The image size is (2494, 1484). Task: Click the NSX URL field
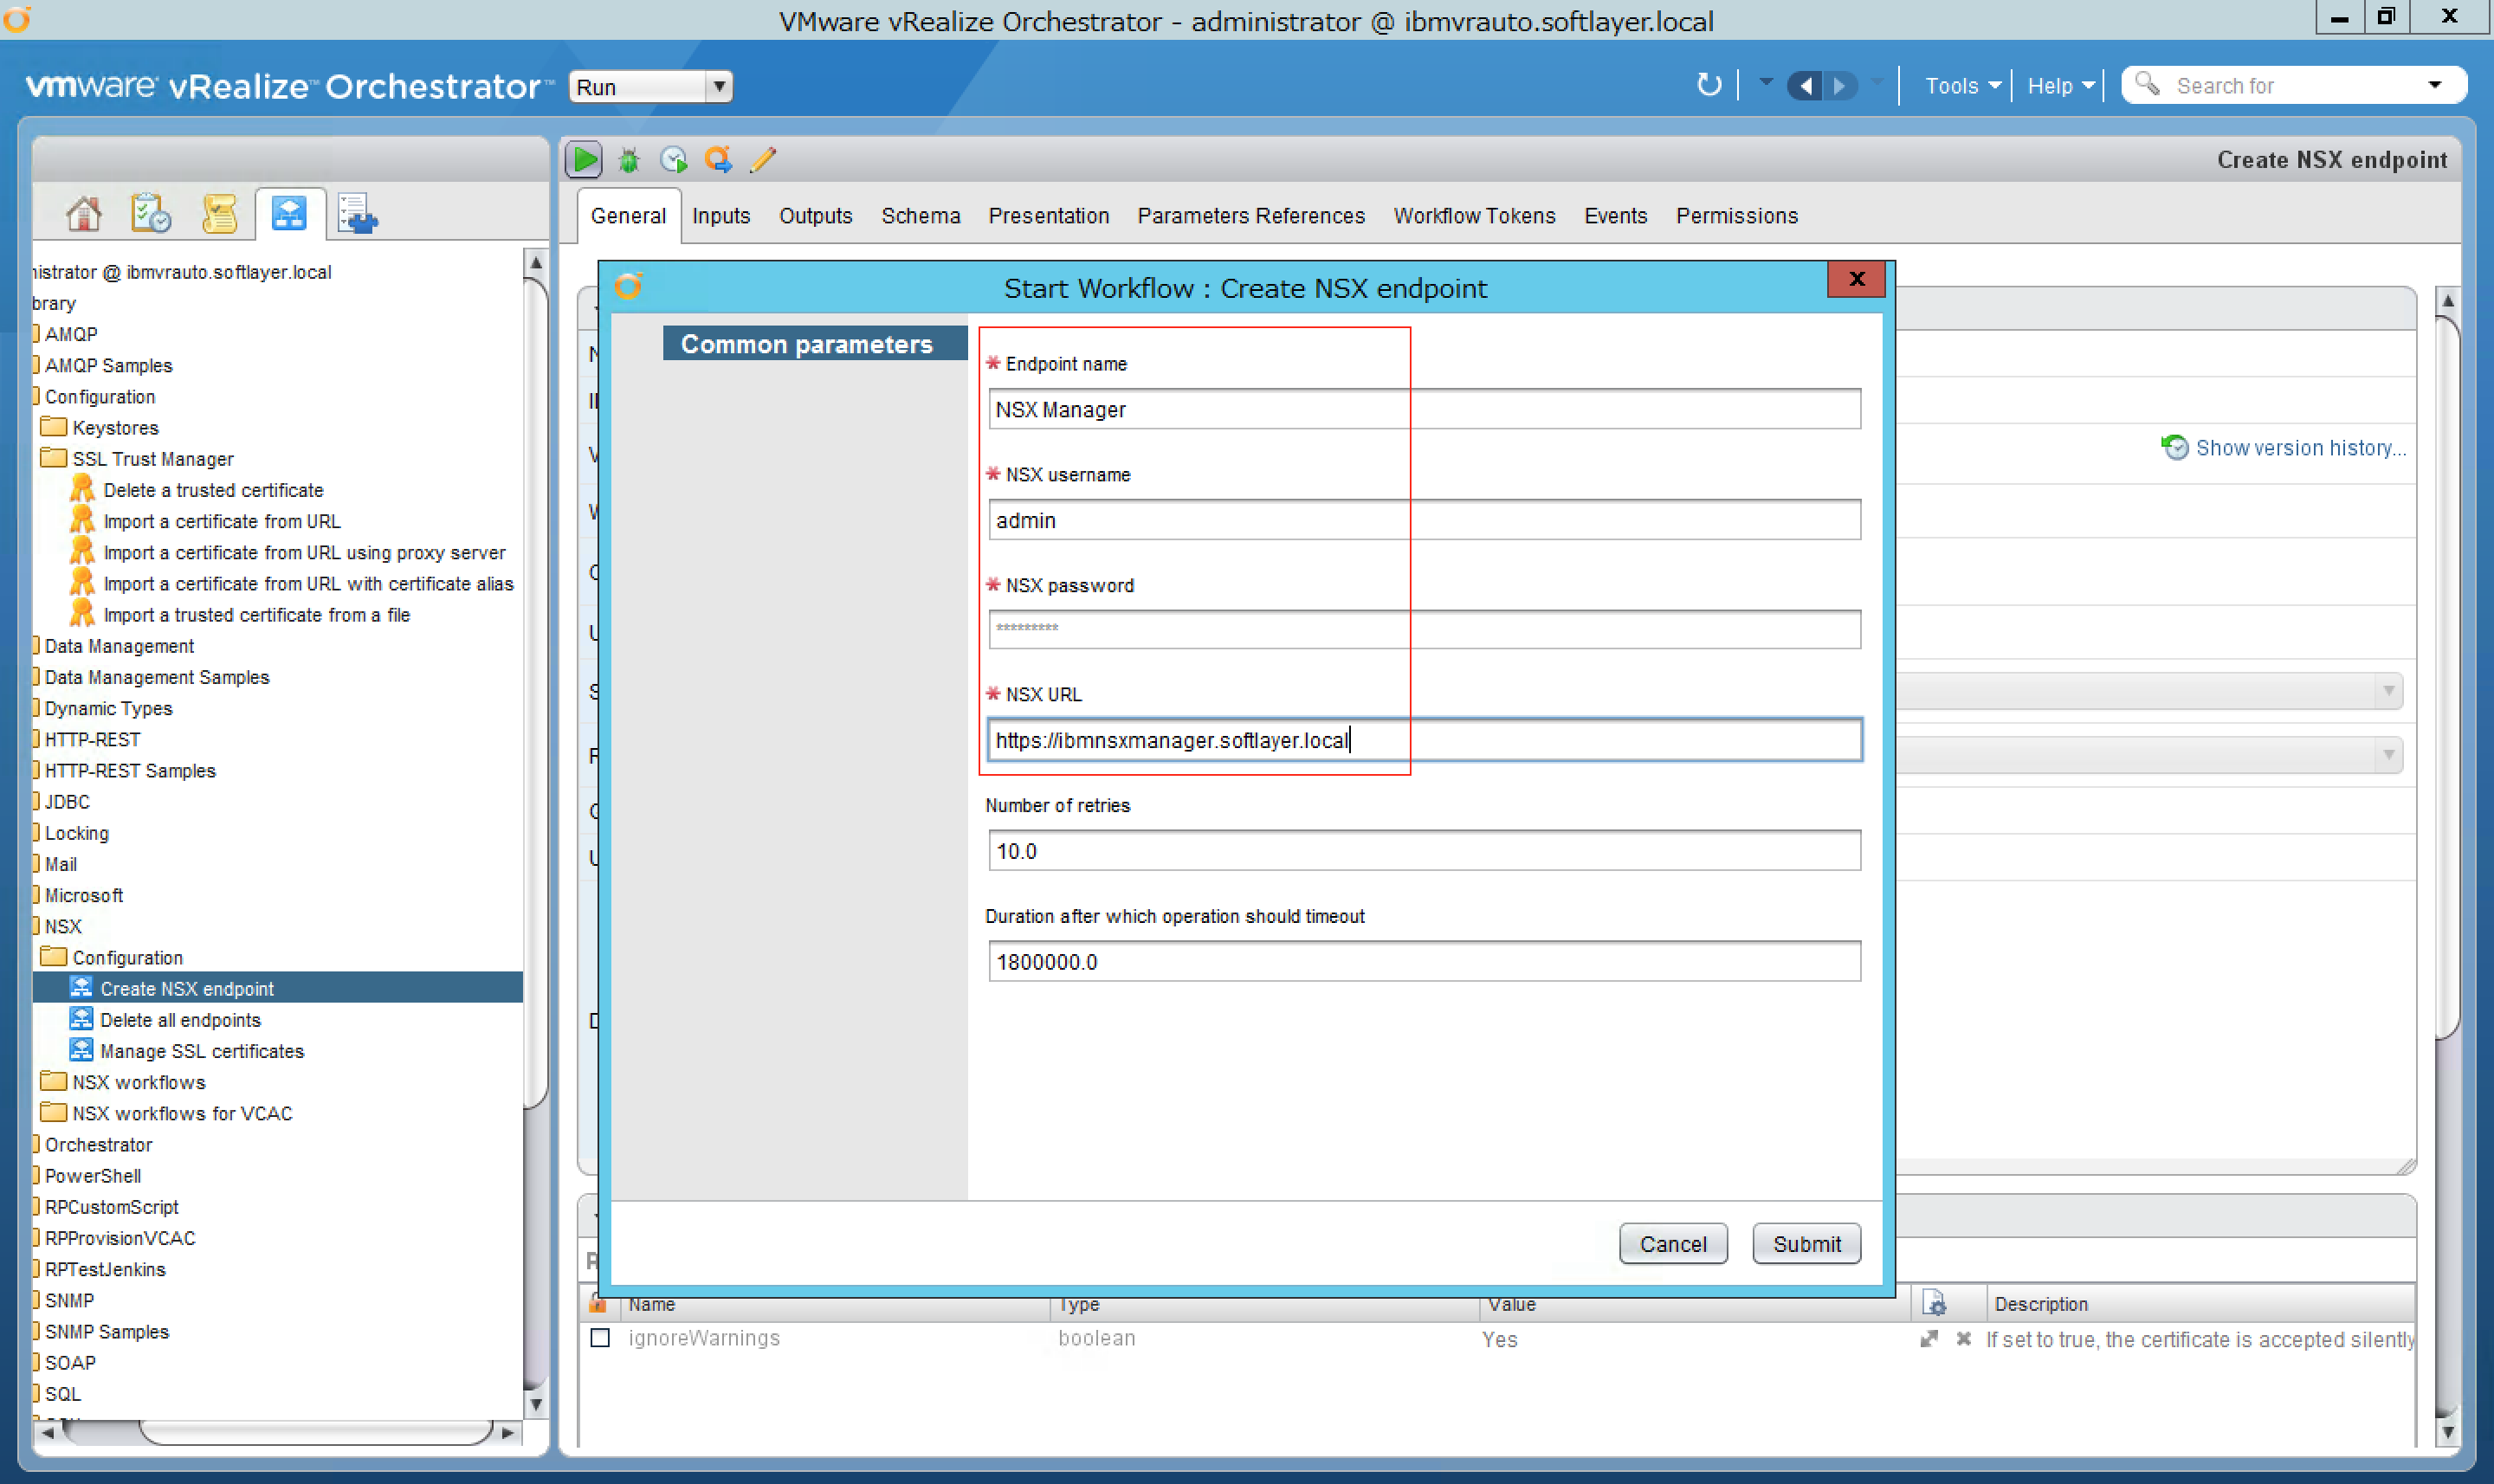click(x=1424, y=740)
